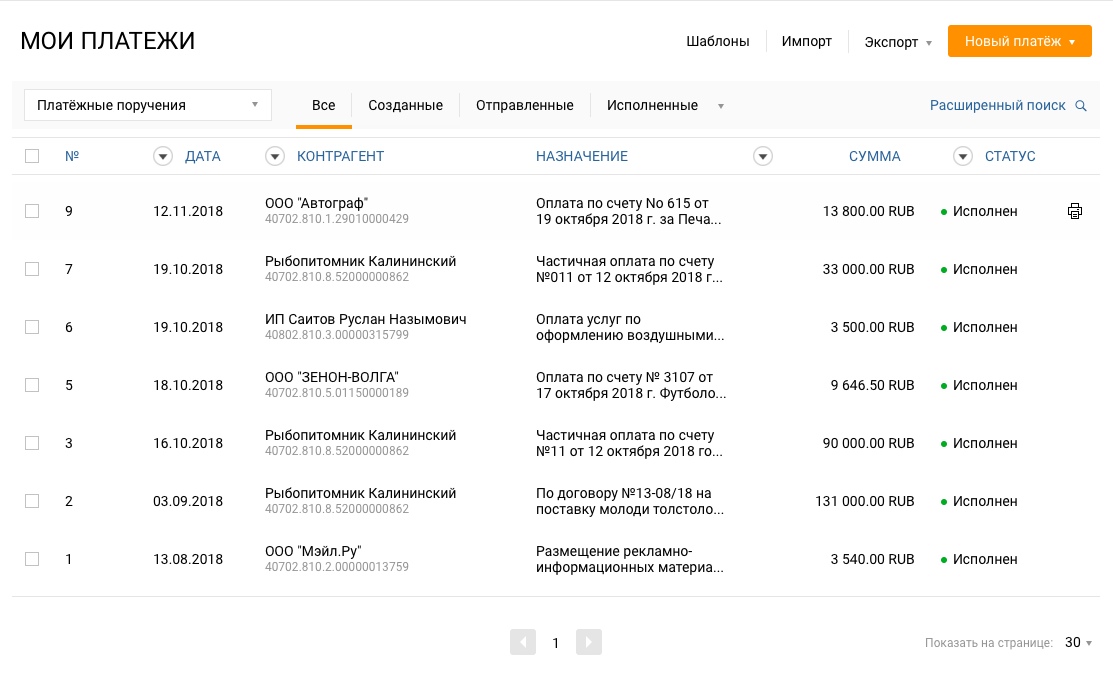Select checkbox for the 131 000.00 RUB payment

32,501
